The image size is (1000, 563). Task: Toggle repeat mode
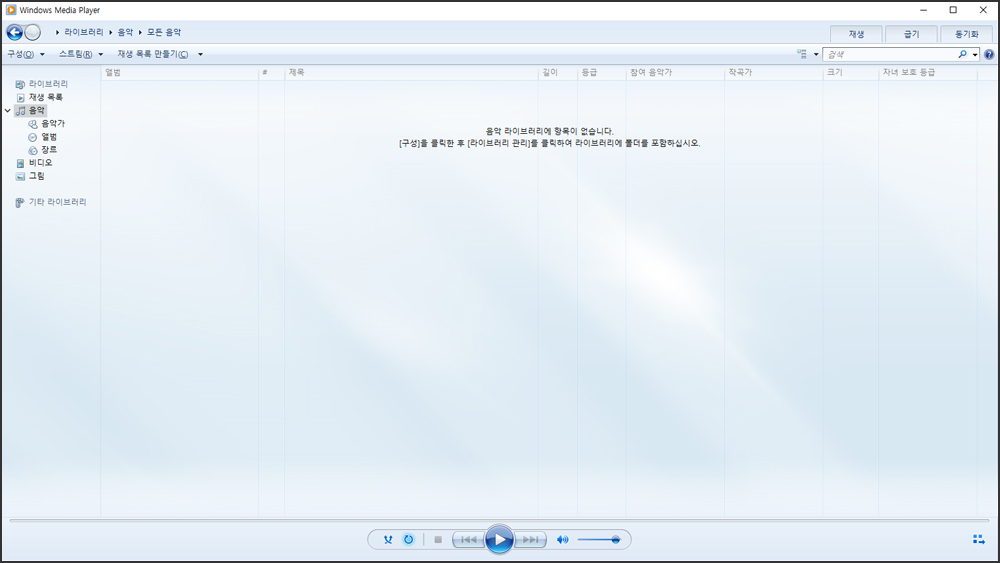click(408, 539)
